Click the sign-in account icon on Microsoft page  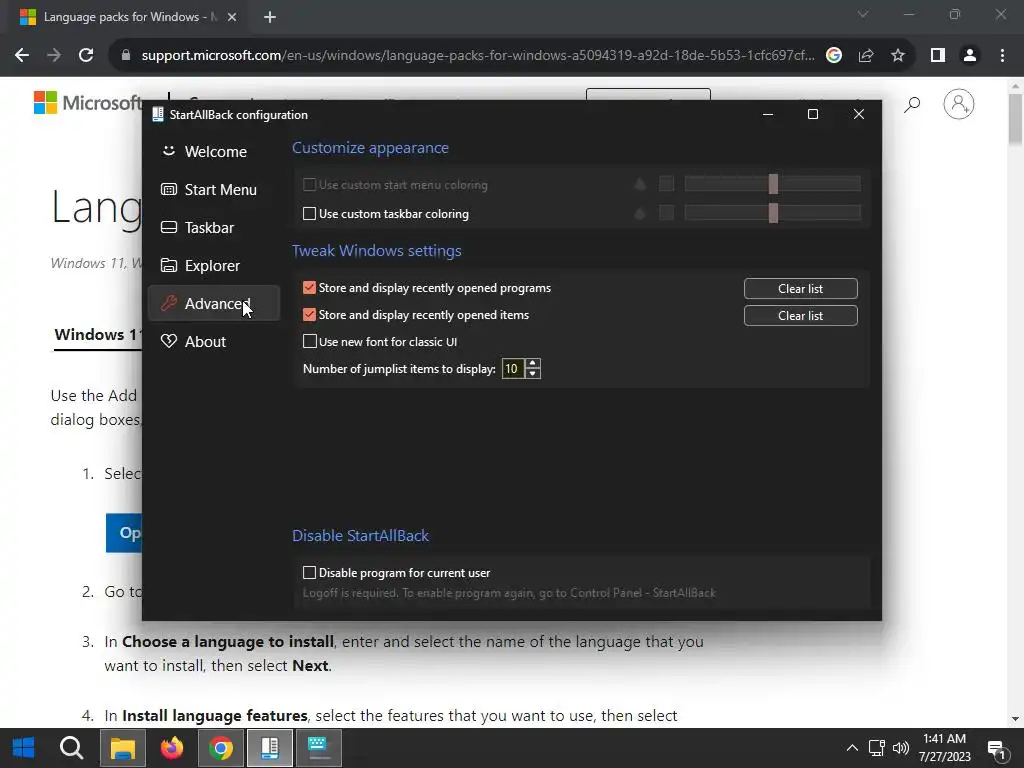[959, 104]
